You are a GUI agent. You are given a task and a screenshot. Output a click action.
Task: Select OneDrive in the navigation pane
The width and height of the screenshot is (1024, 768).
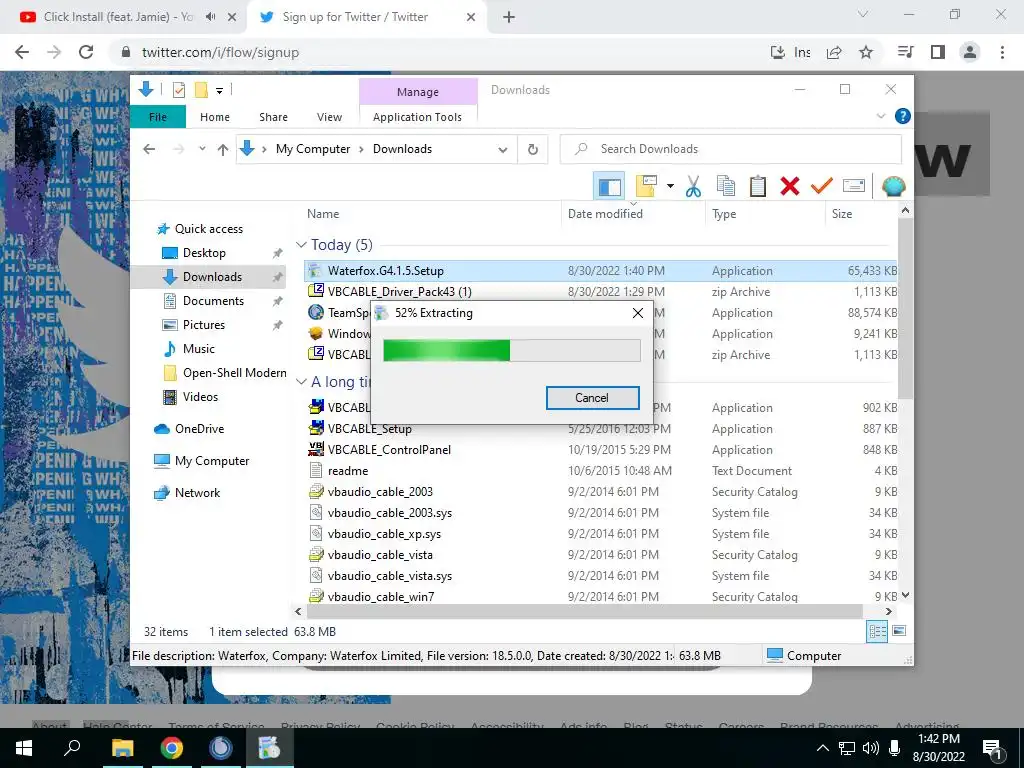click(199, 429)
